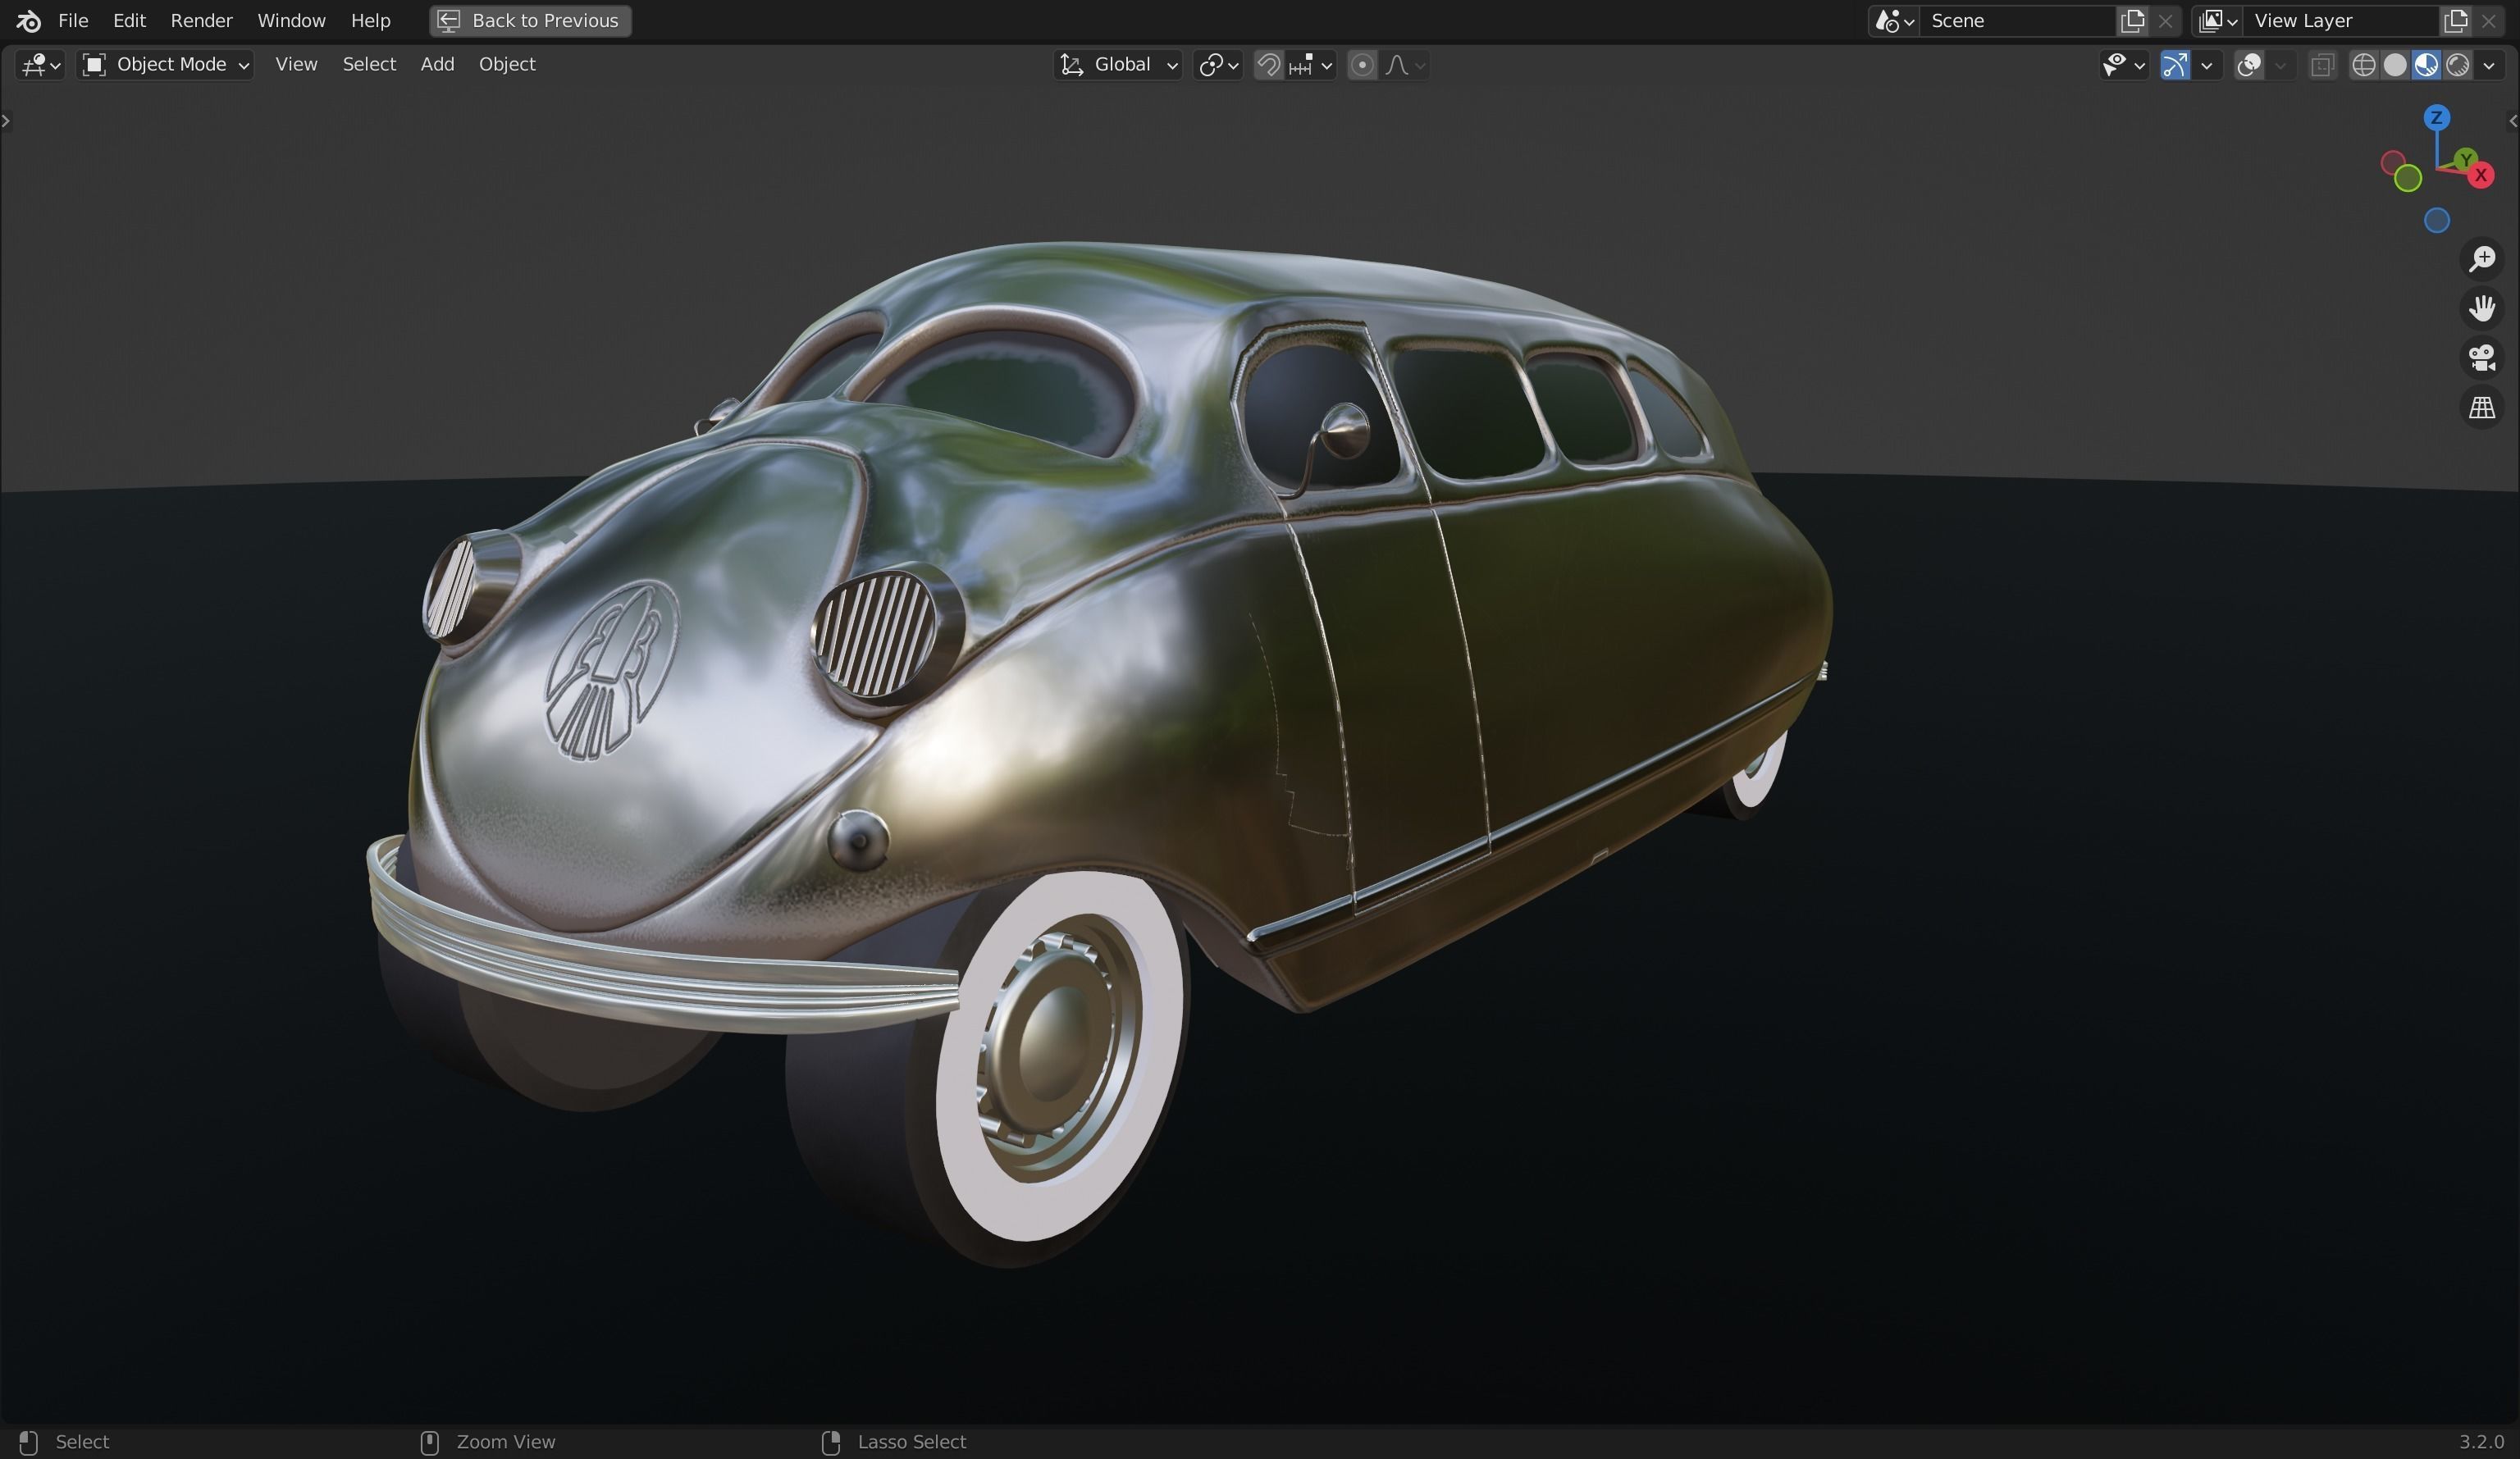2520x1459 pixels.
Task: Create a new scene
Action: (x=2132, y=20)
